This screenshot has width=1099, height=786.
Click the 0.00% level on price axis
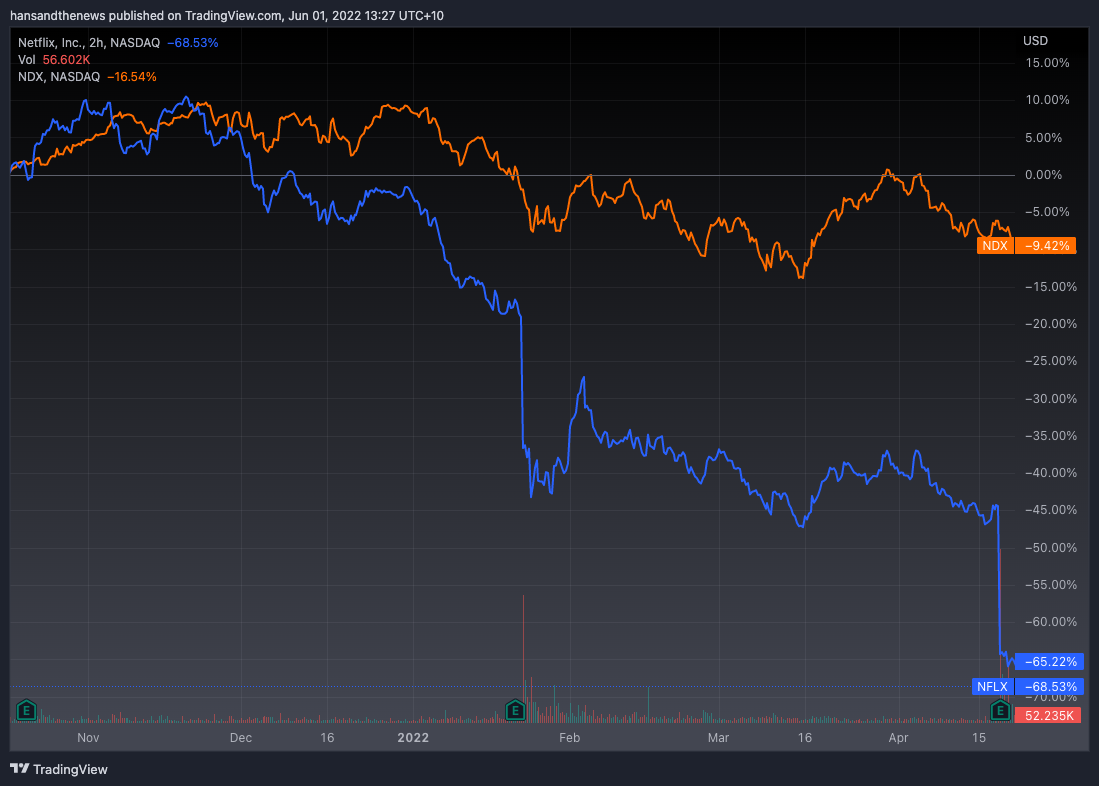[1049, 175]
